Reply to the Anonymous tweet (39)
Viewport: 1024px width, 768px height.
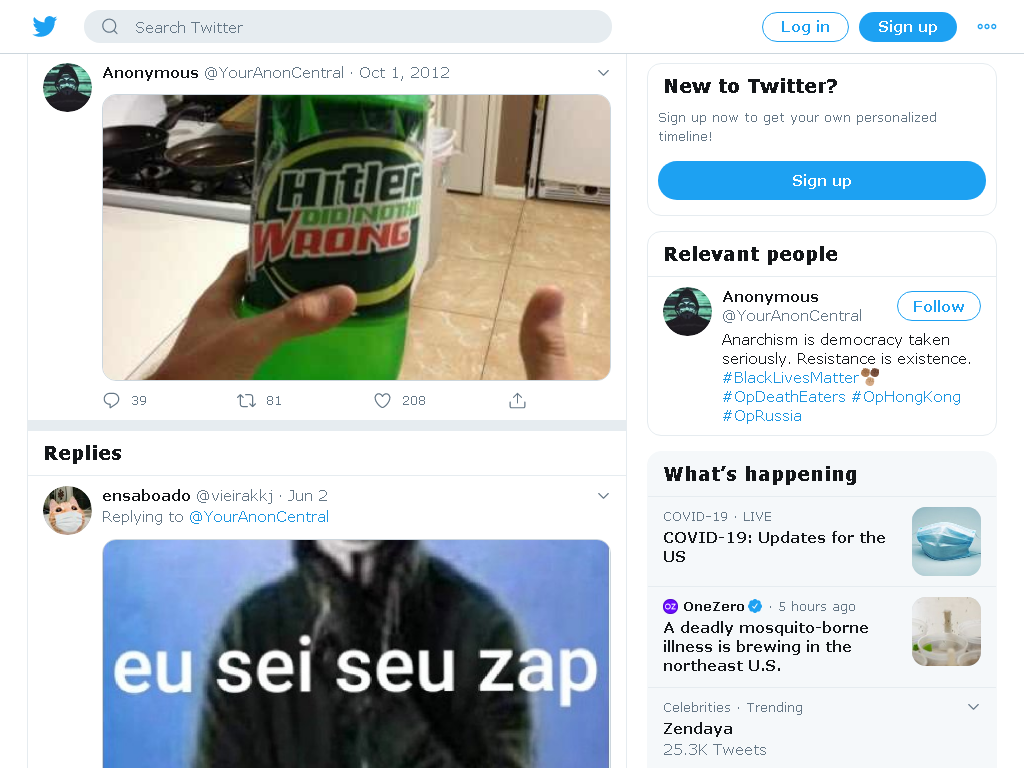pos(112,400)
